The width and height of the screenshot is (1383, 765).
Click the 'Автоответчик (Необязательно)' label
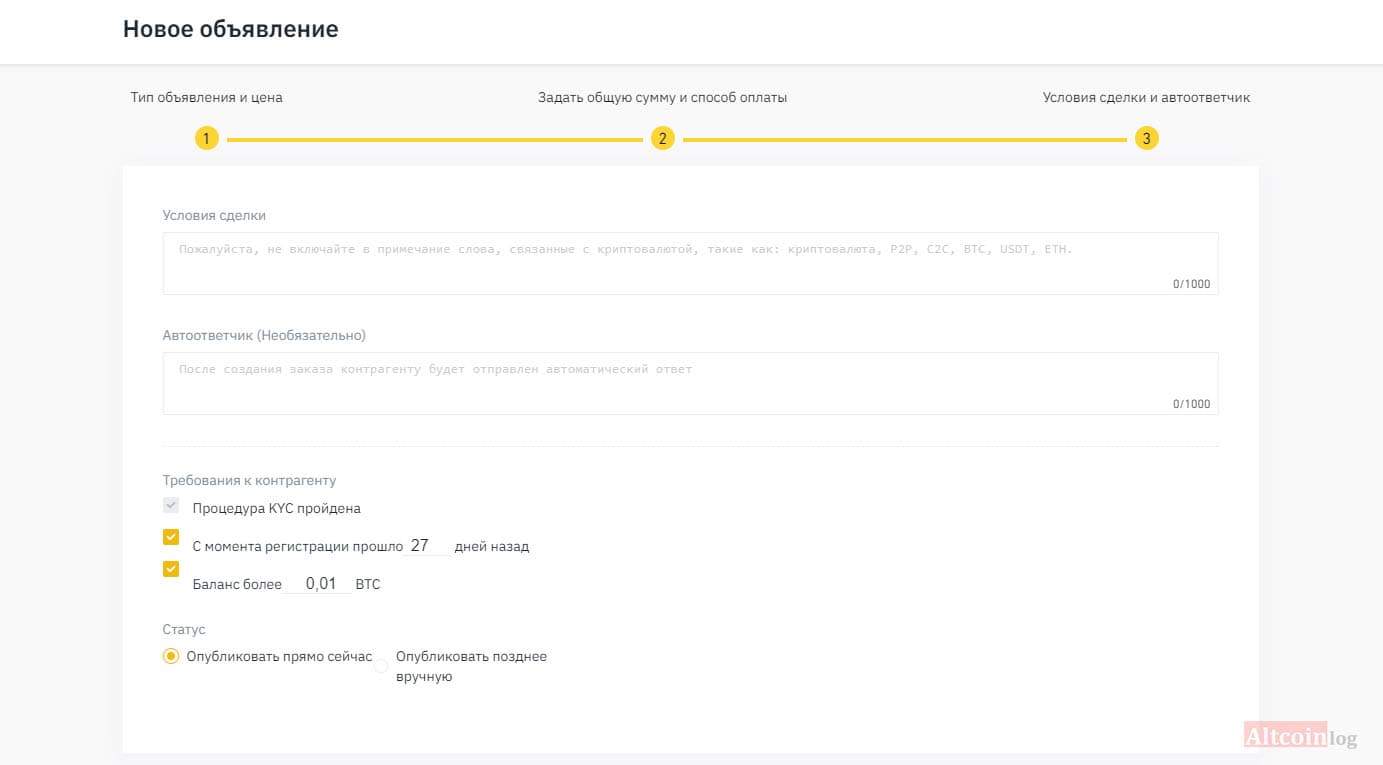pyautogui.click(x=264, y=335)
